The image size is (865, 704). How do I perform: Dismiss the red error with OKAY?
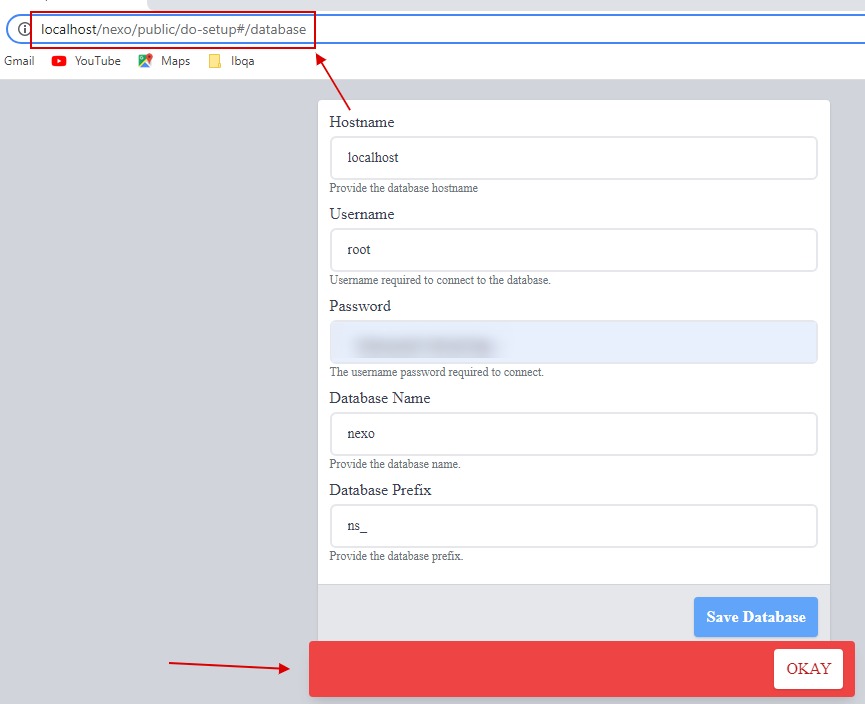[808, 669]
